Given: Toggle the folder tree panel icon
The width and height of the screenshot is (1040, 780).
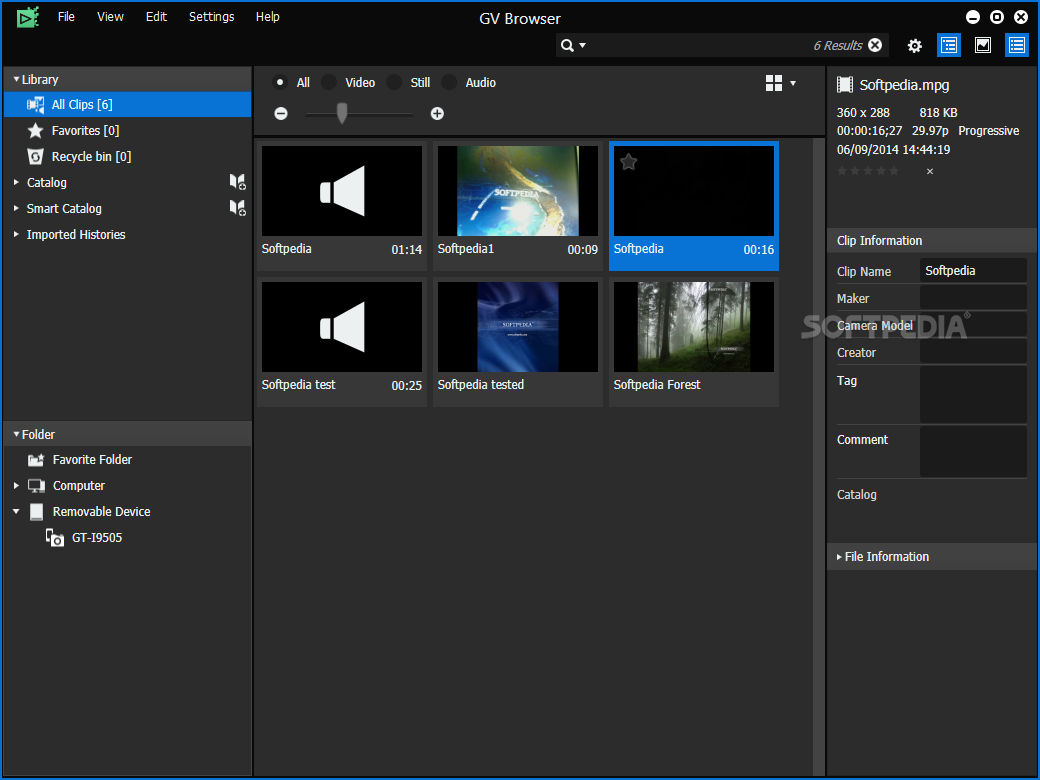Looking at the screenshot, I should pyautogui.click(x=948, y=45).
